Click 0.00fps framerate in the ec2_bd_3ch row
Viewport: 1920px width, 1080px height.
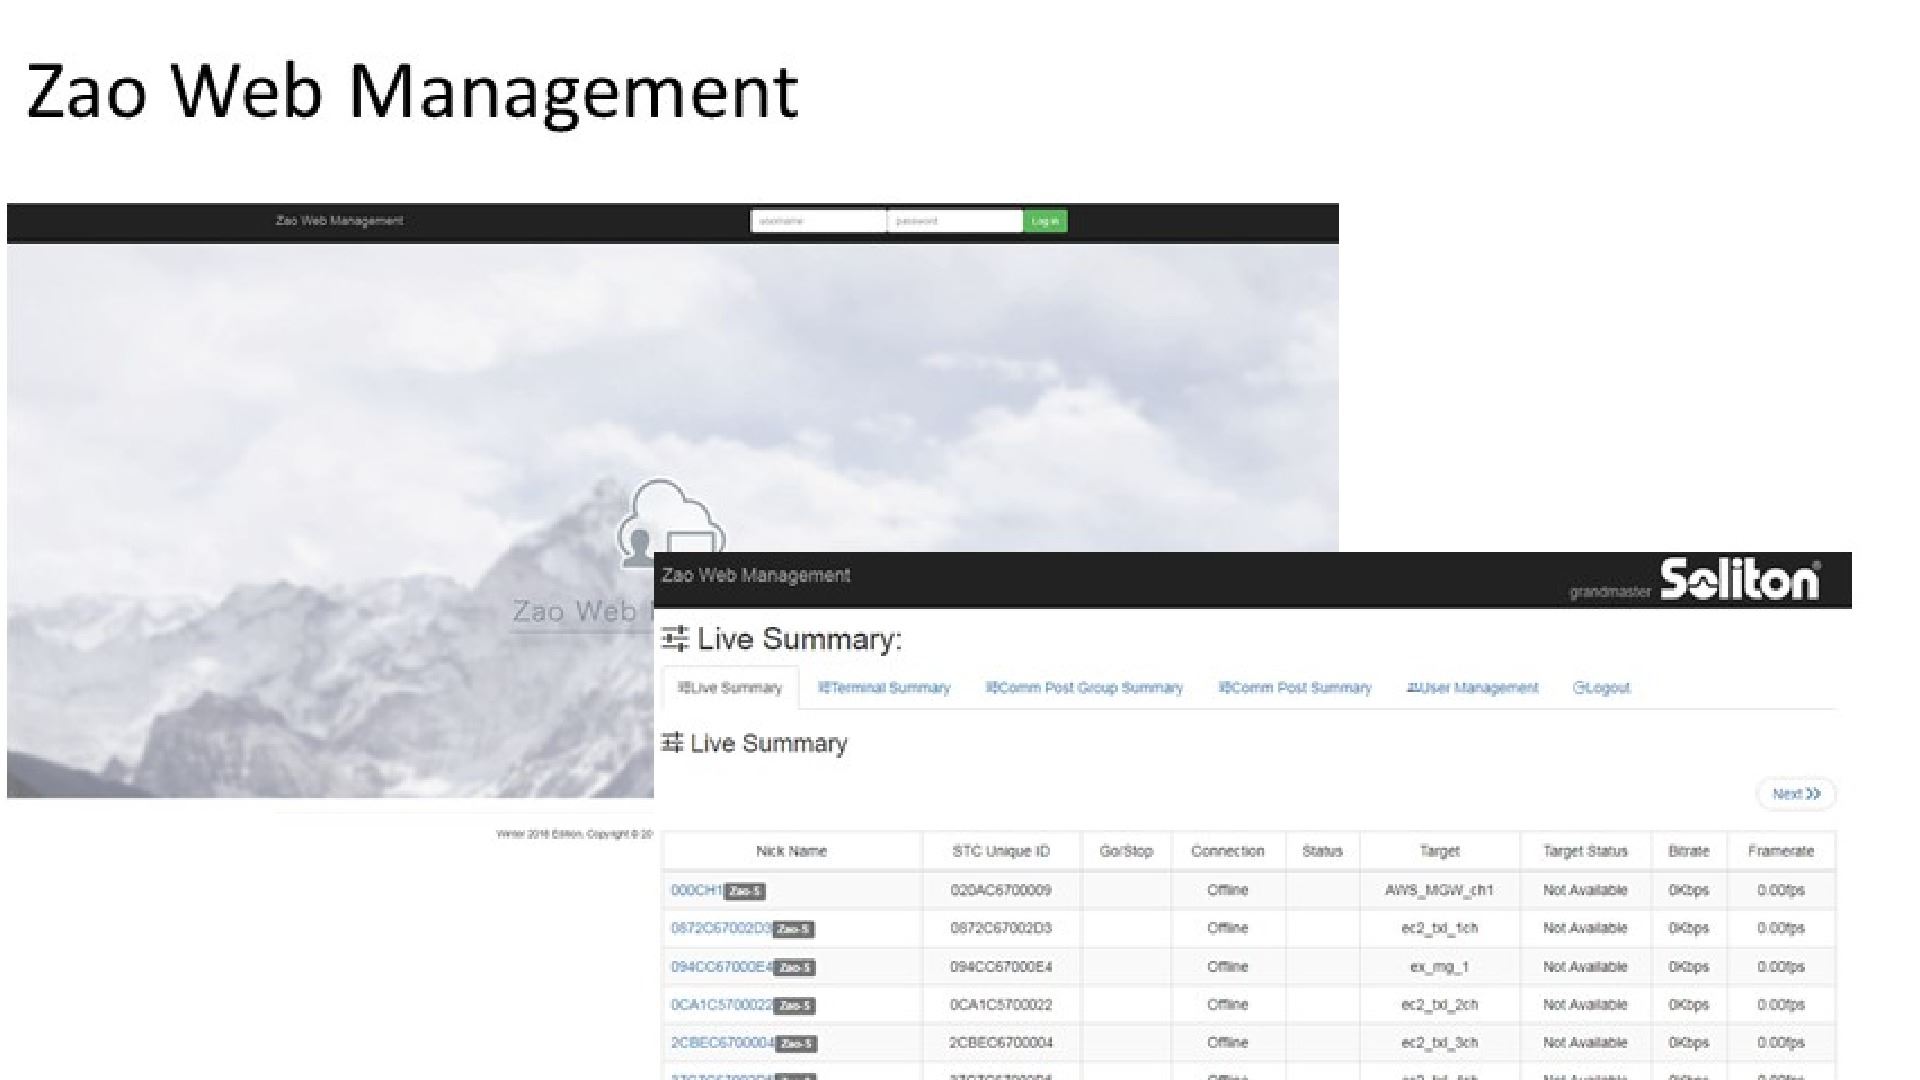[1781, 1042]
